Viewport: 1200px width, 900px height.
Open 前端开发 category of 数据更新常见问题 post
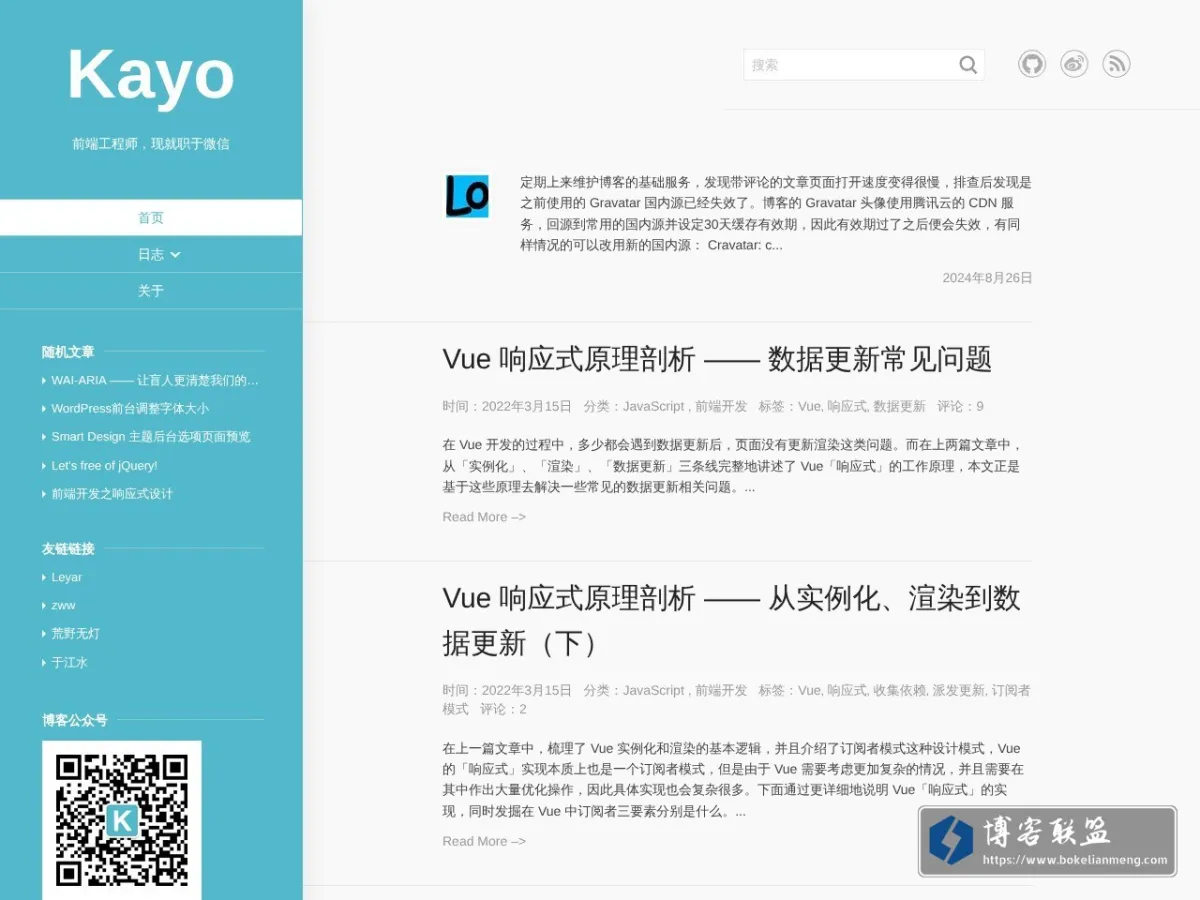click(x=721, y=406)
